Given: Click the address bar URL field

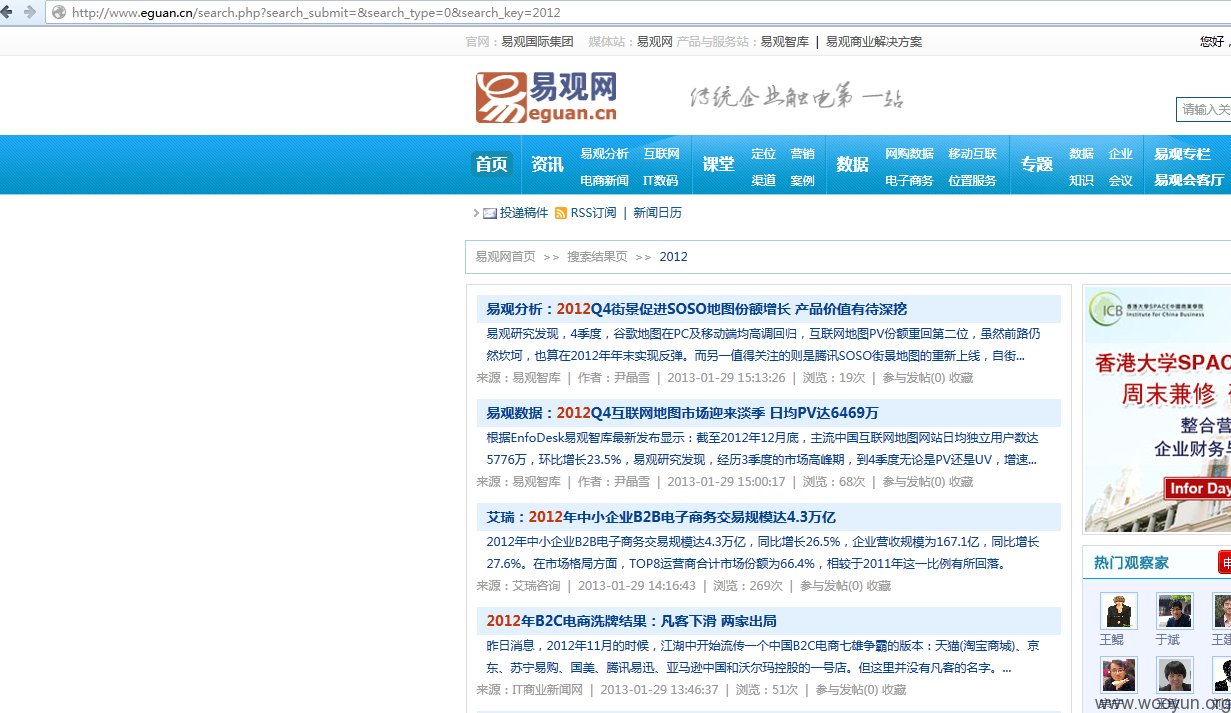Looking at the screenshot, I should point(640,13).
